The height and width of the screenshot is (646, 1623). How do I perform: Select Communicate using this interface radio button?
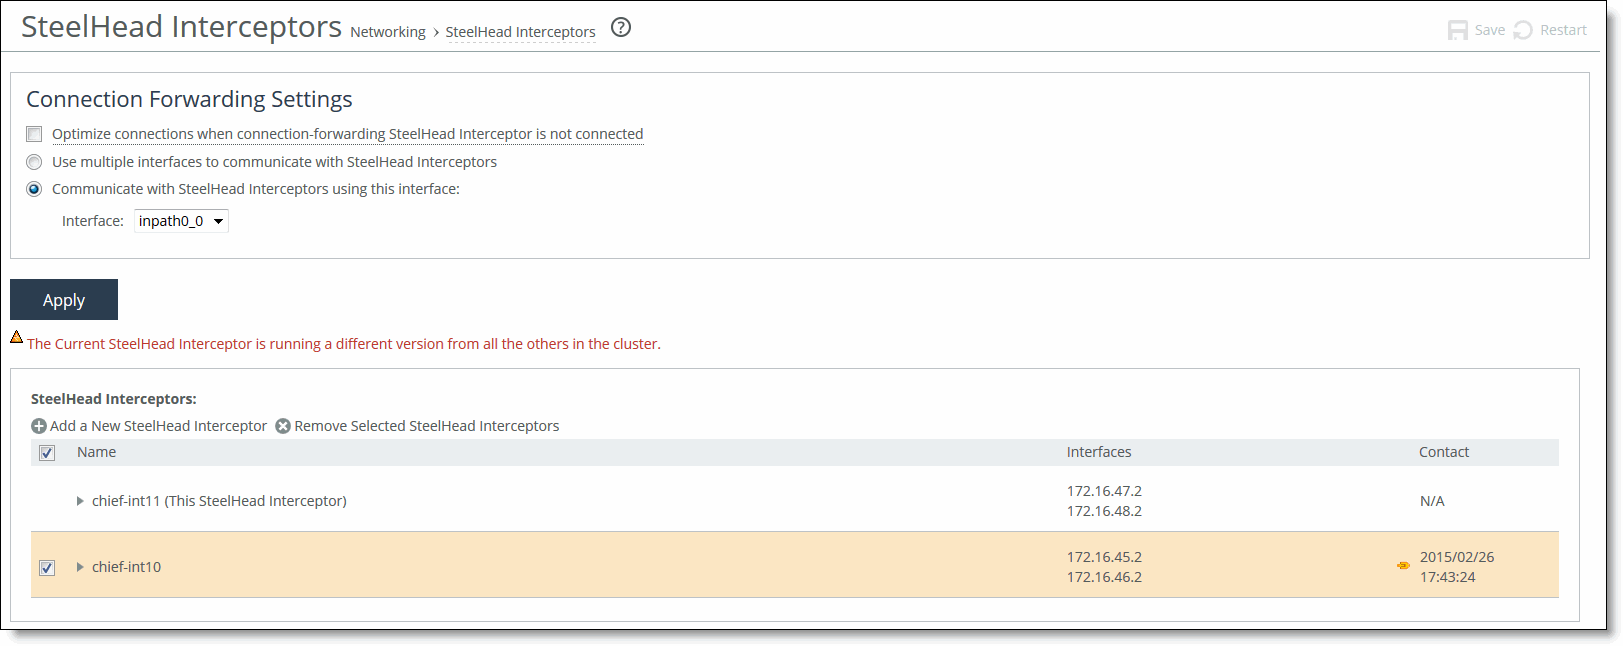tap(34, 189)
